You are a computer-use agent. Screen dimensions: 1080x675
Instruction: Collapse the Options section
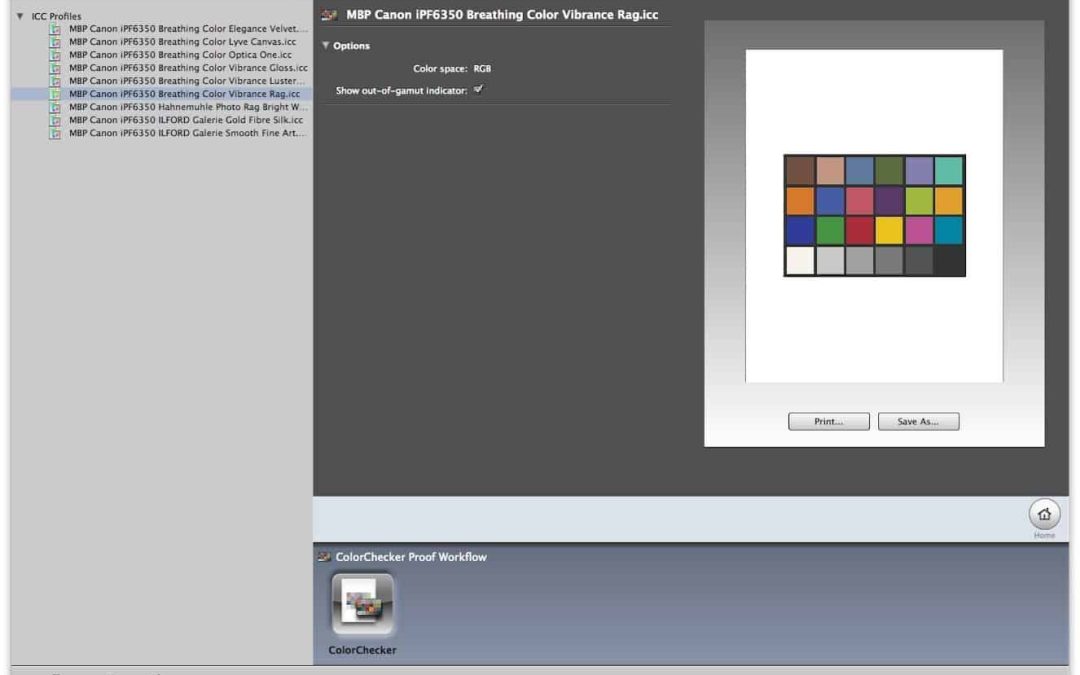click(326, 46)
